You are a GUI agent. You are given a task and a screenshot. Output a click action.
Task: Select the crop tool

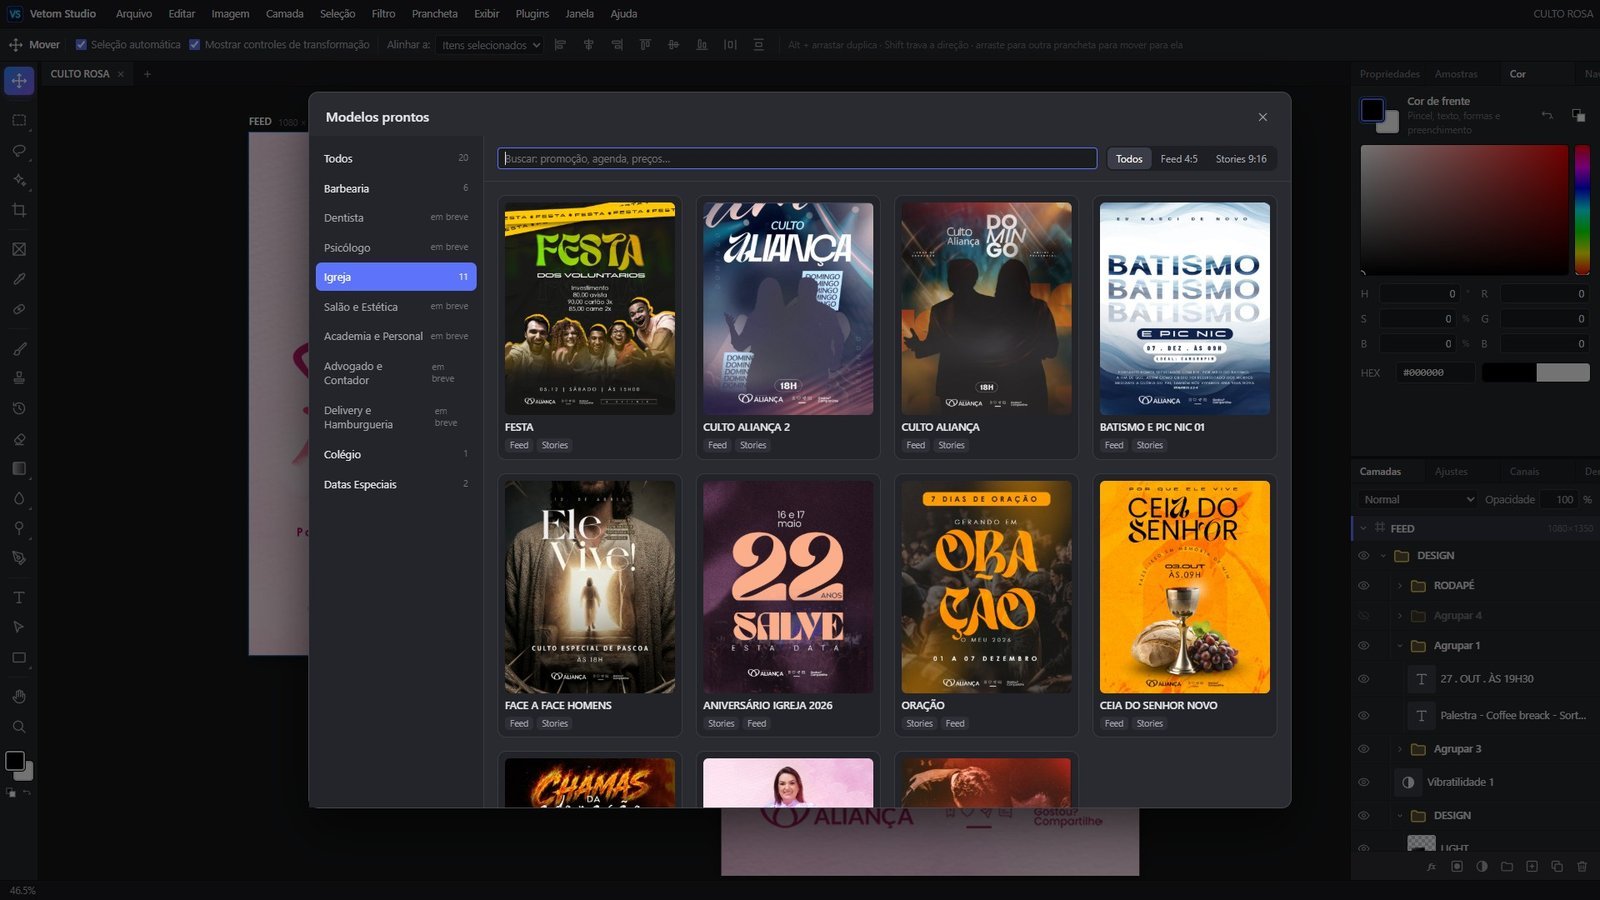(19, 211)
